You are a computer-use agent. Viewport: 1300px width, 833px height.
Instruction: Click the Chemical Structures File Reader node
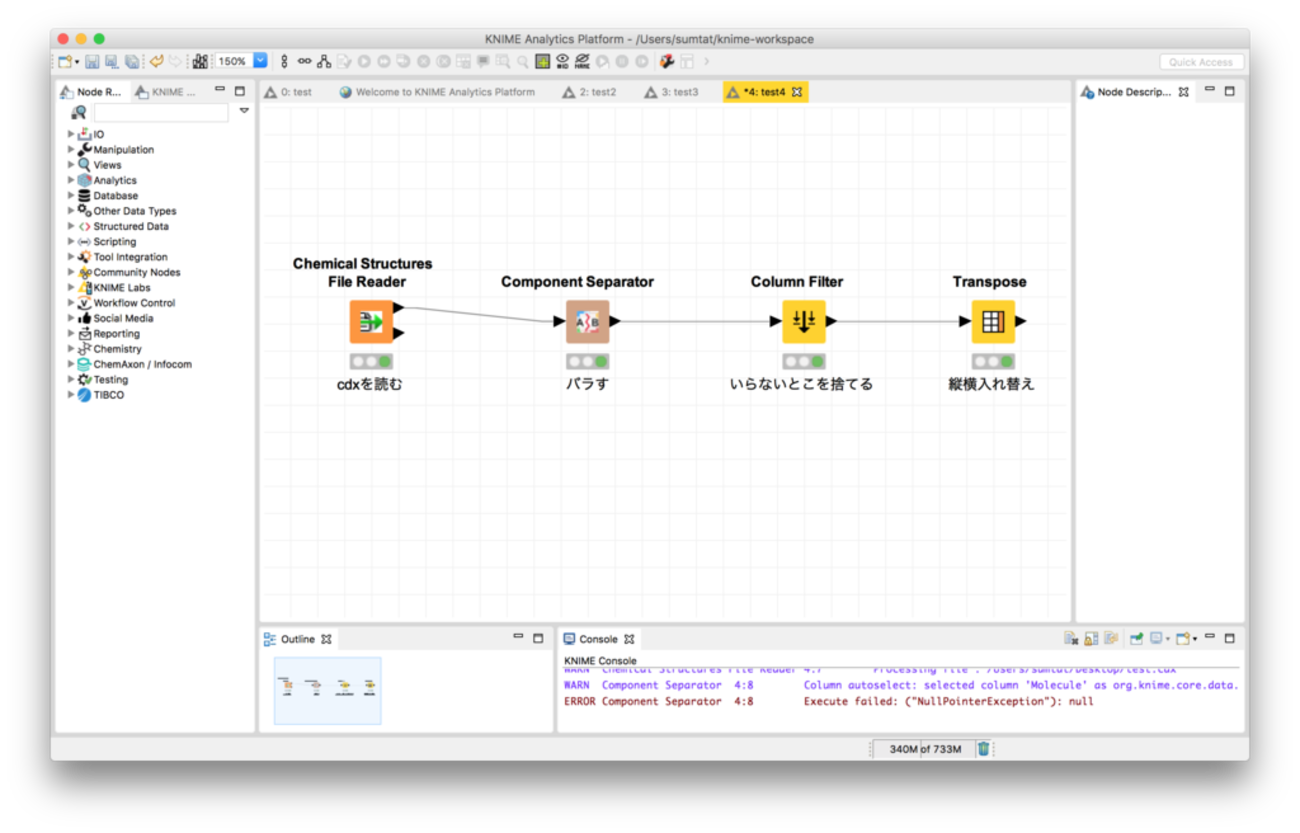point(371,322)
